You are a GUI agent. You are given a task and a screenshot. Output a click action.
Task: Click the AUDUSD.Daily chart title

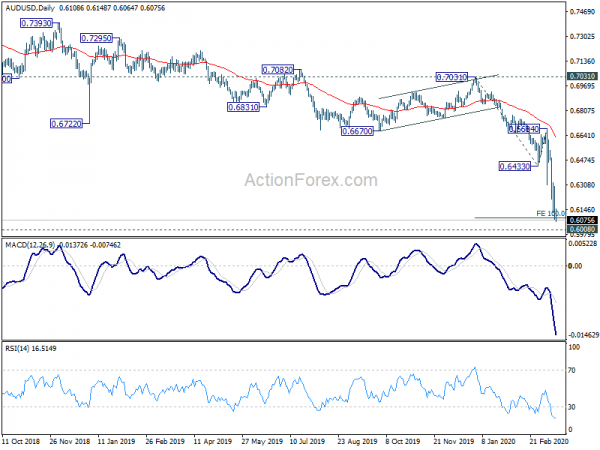click(30, 8)
